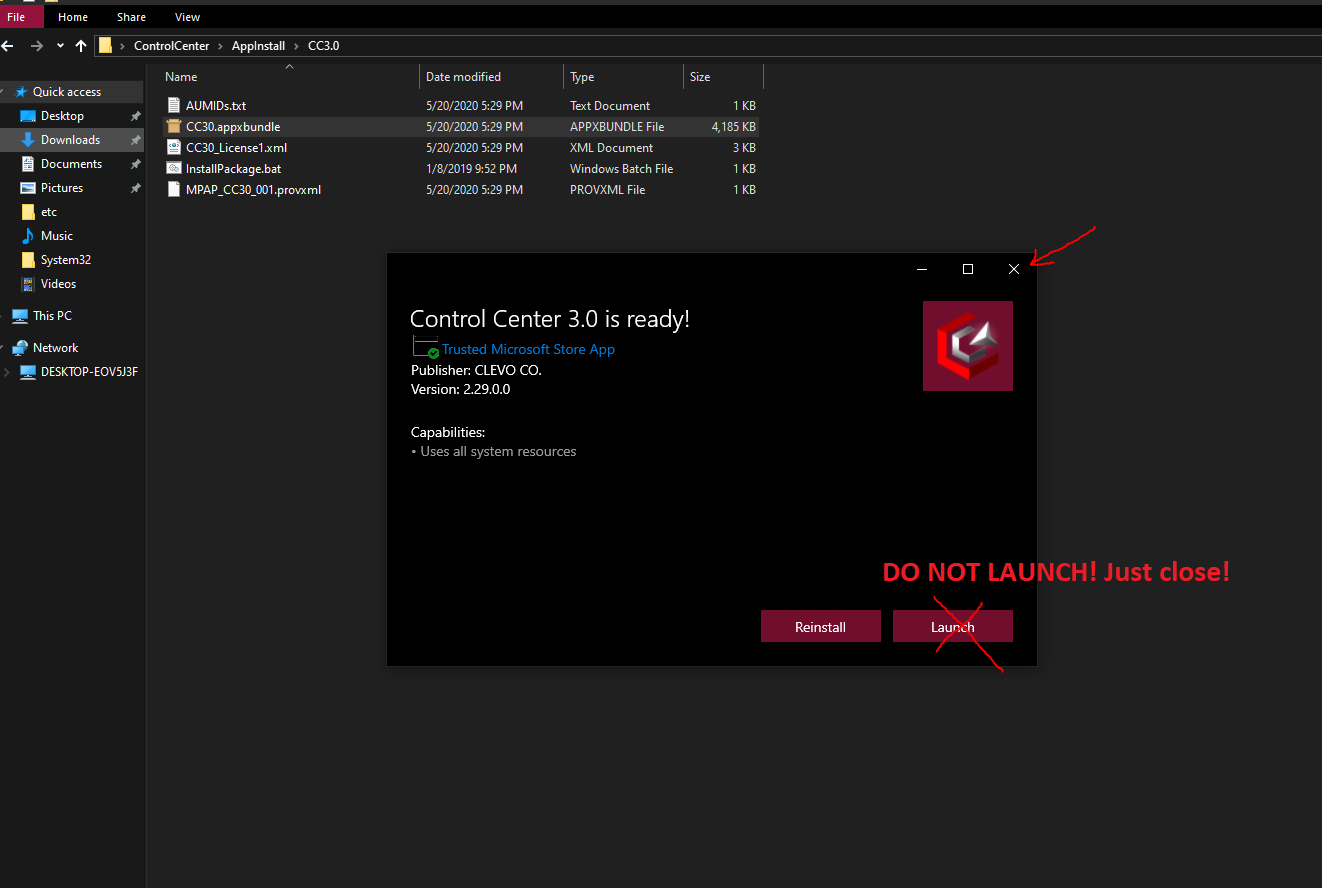Viewport: 1322px width, 888px height.
Task: Open the File ribbon tab
Action: (17, 17)
